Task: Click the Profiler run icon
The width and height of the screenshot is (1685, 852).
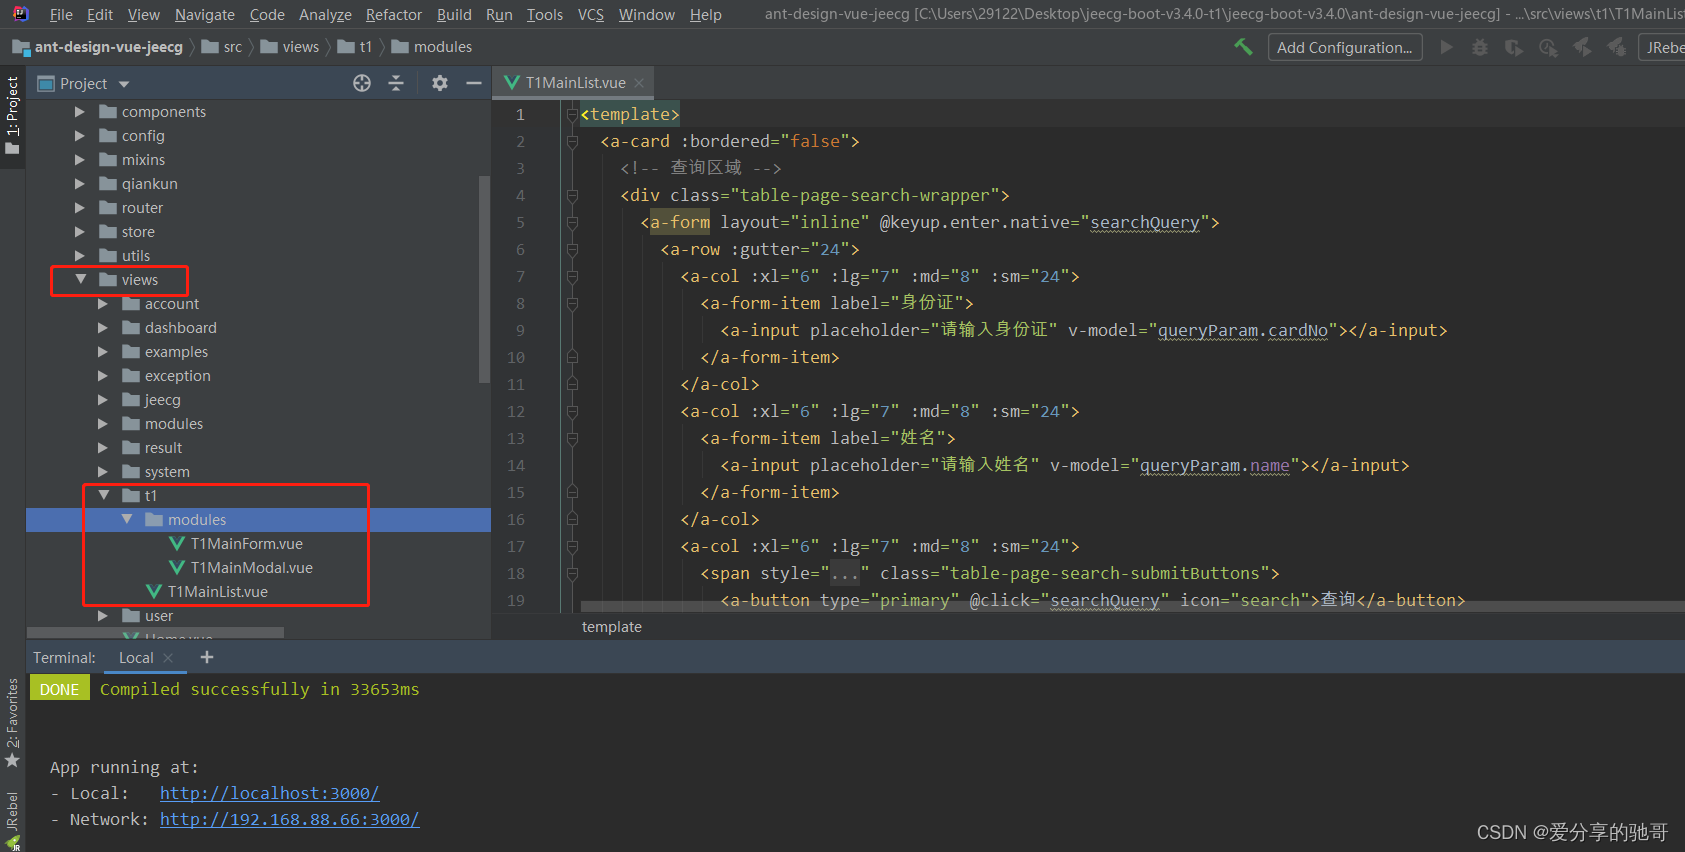Action: click(1548, 47)
